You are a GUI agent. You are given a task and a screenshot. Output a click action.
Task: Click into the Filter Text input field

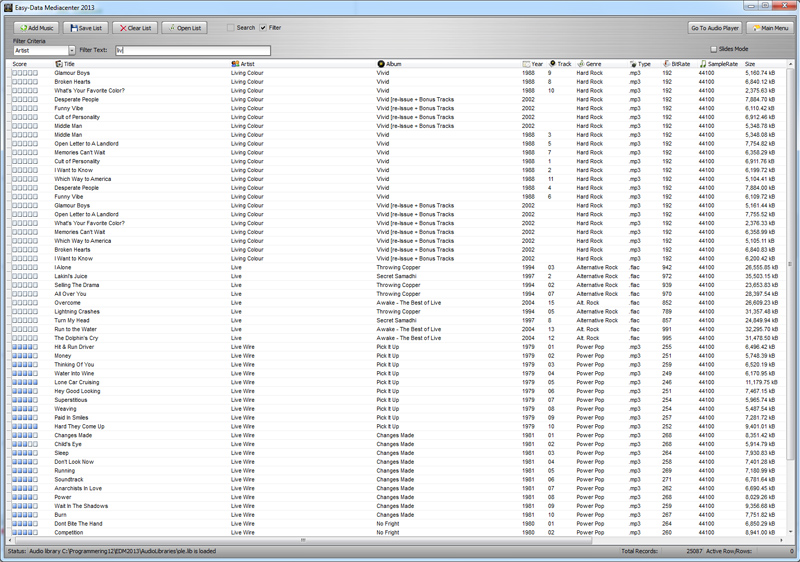point(193,50)
